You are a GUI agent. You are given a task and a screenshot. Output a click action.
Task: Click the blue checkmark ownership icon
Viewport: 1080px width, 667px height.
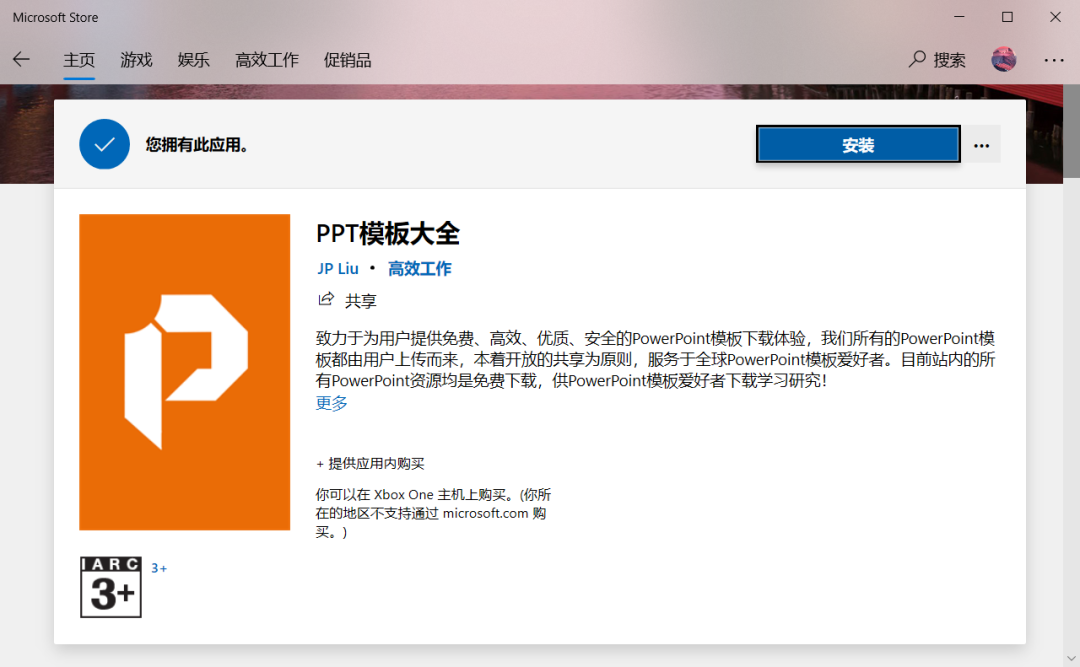(105, 144)
